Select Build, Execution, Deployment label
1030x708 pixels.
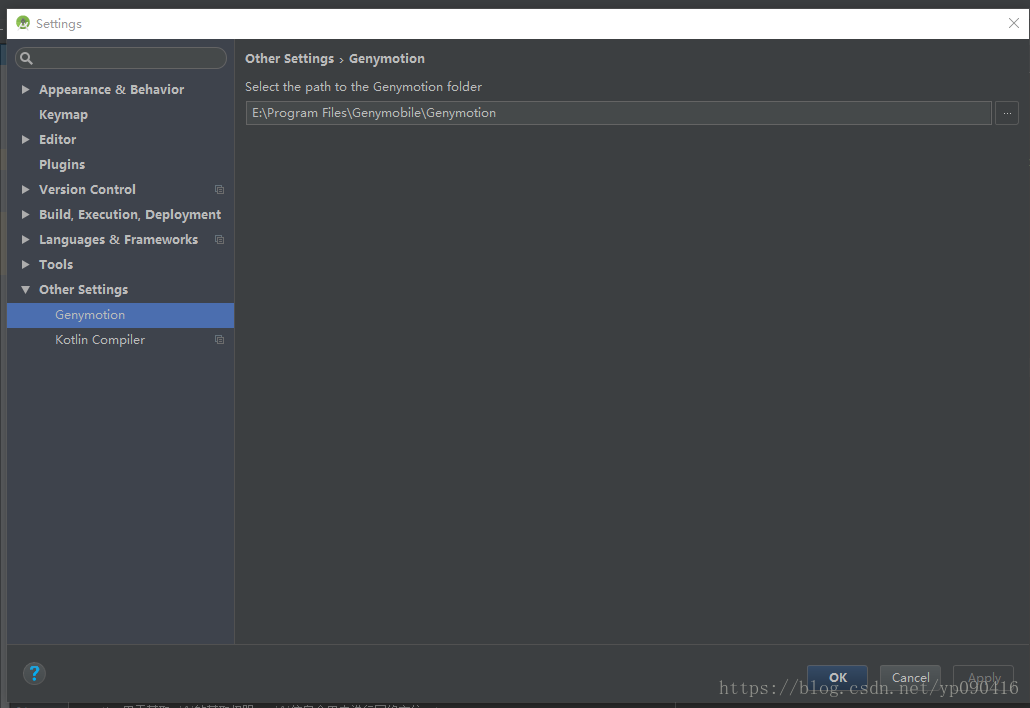(130, 215)
